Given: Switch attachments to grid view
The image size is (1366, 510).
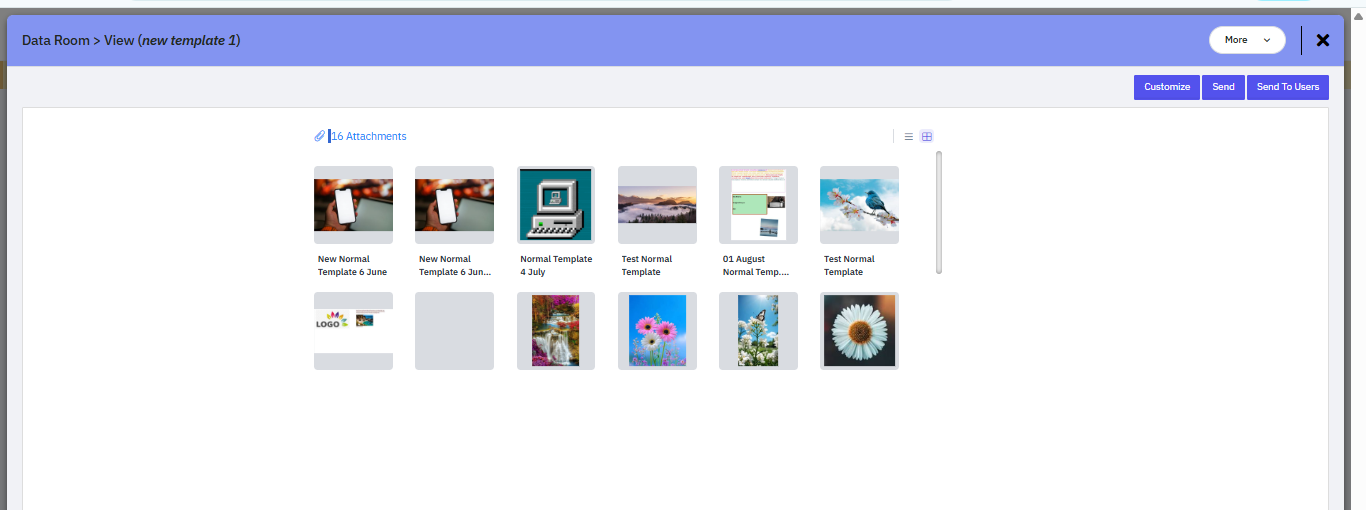Looking at the screenshot, I should click(x=927, y=137).
